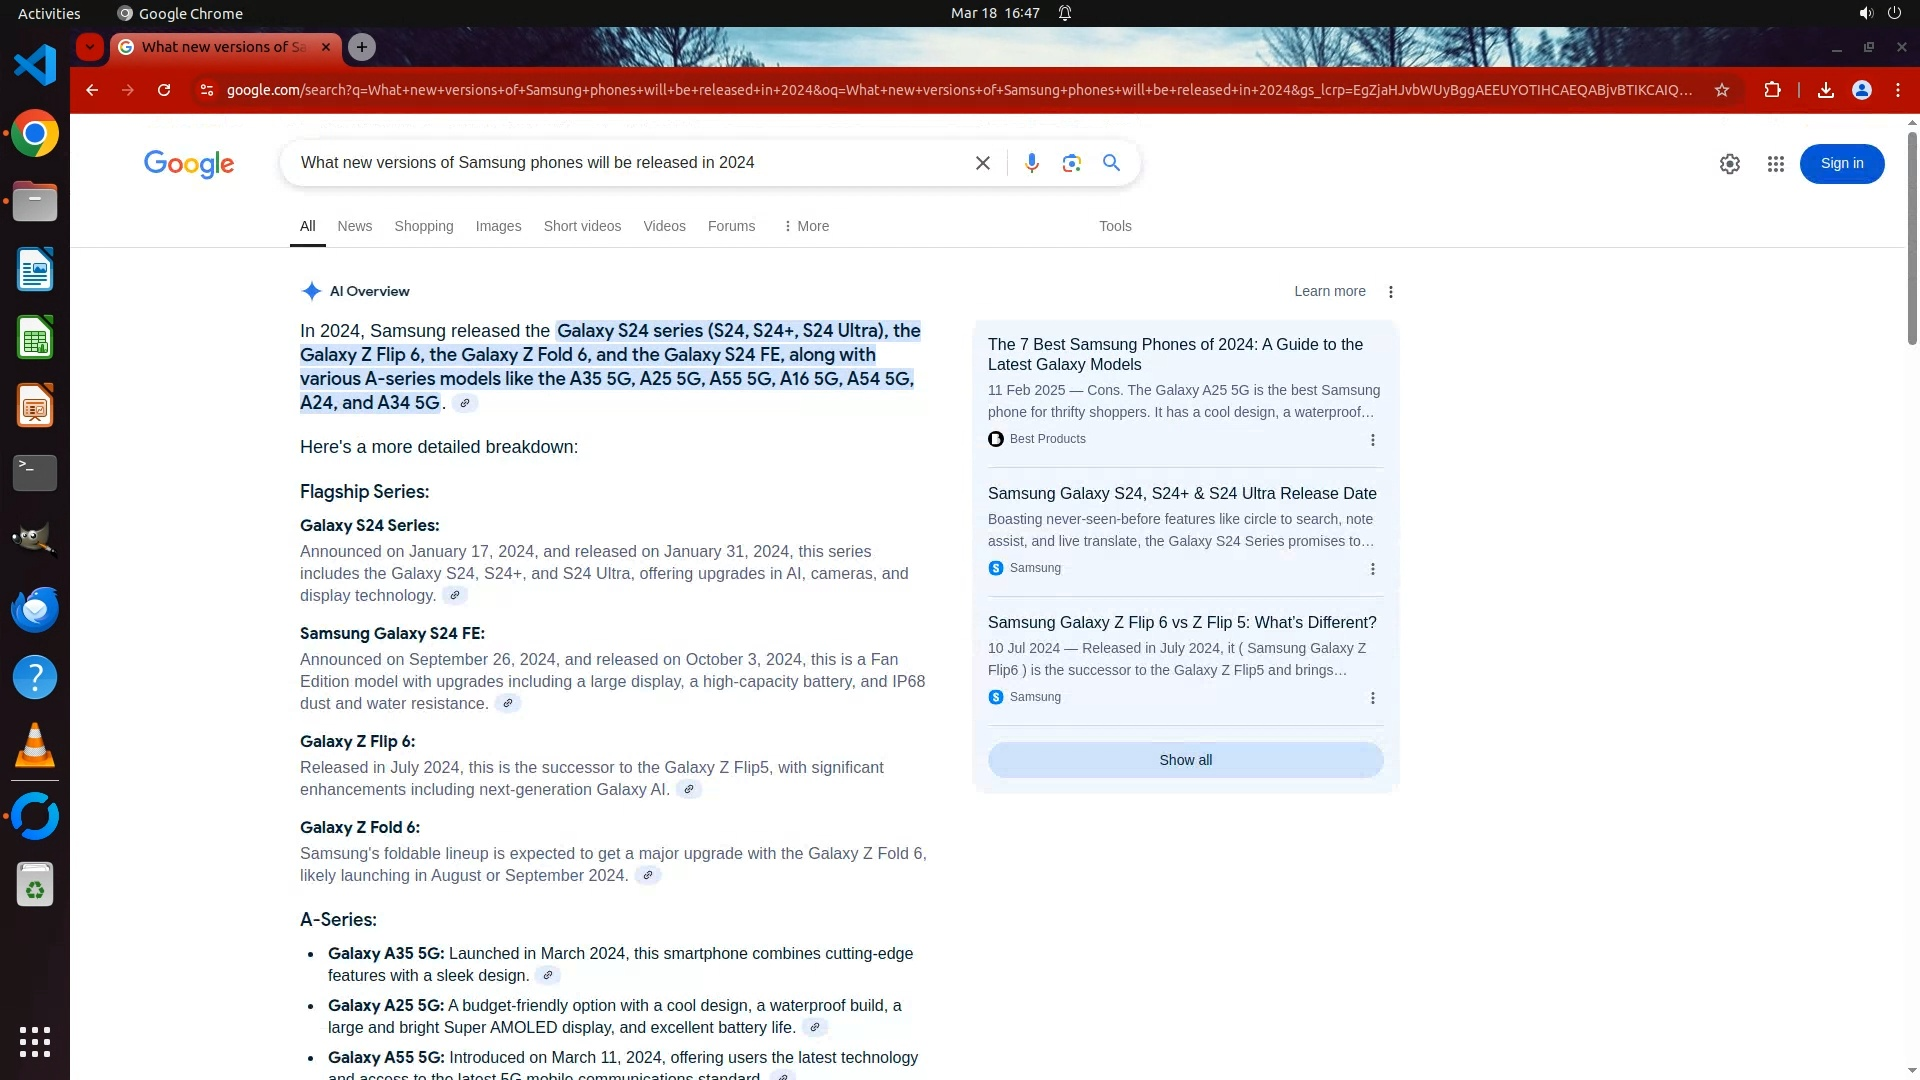Open AI Overview three-dot options menu
1920x1080 pixels.
tap(1390, 292)
